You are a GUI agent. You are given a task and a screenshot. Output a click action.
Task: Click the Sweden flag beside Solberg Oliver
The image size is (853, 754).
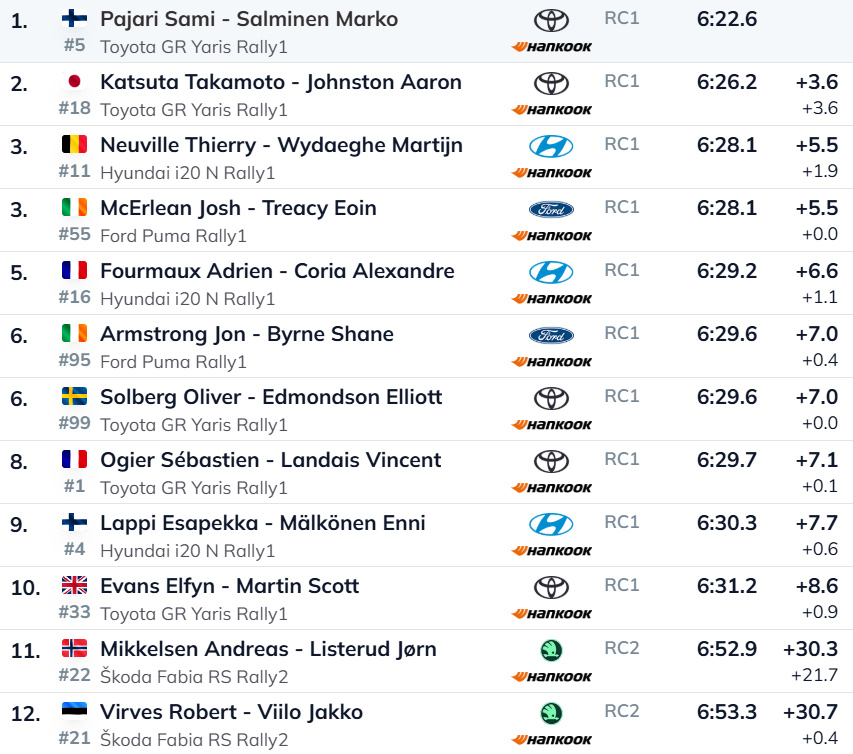pos(74,397)
